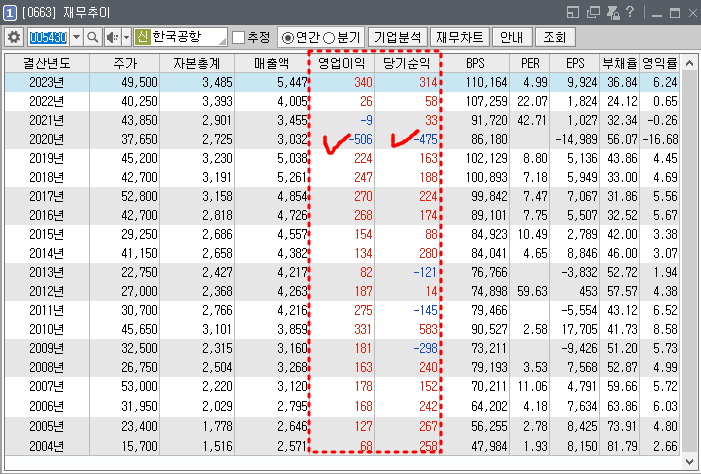This screenshot has height=474, width=701.
Task: Click the pin icon in title bar
Action: (x=613, y=13)
